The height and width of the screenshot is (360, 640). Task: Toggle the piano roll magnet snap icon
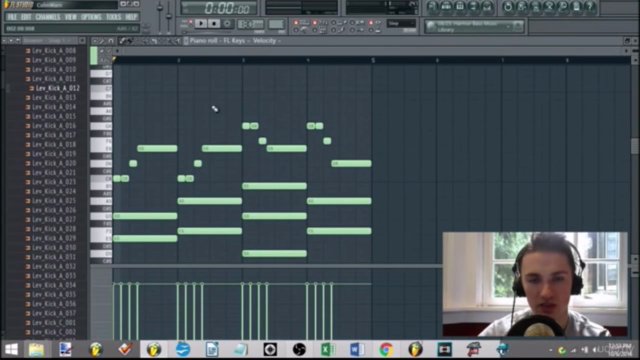(111, 41)
